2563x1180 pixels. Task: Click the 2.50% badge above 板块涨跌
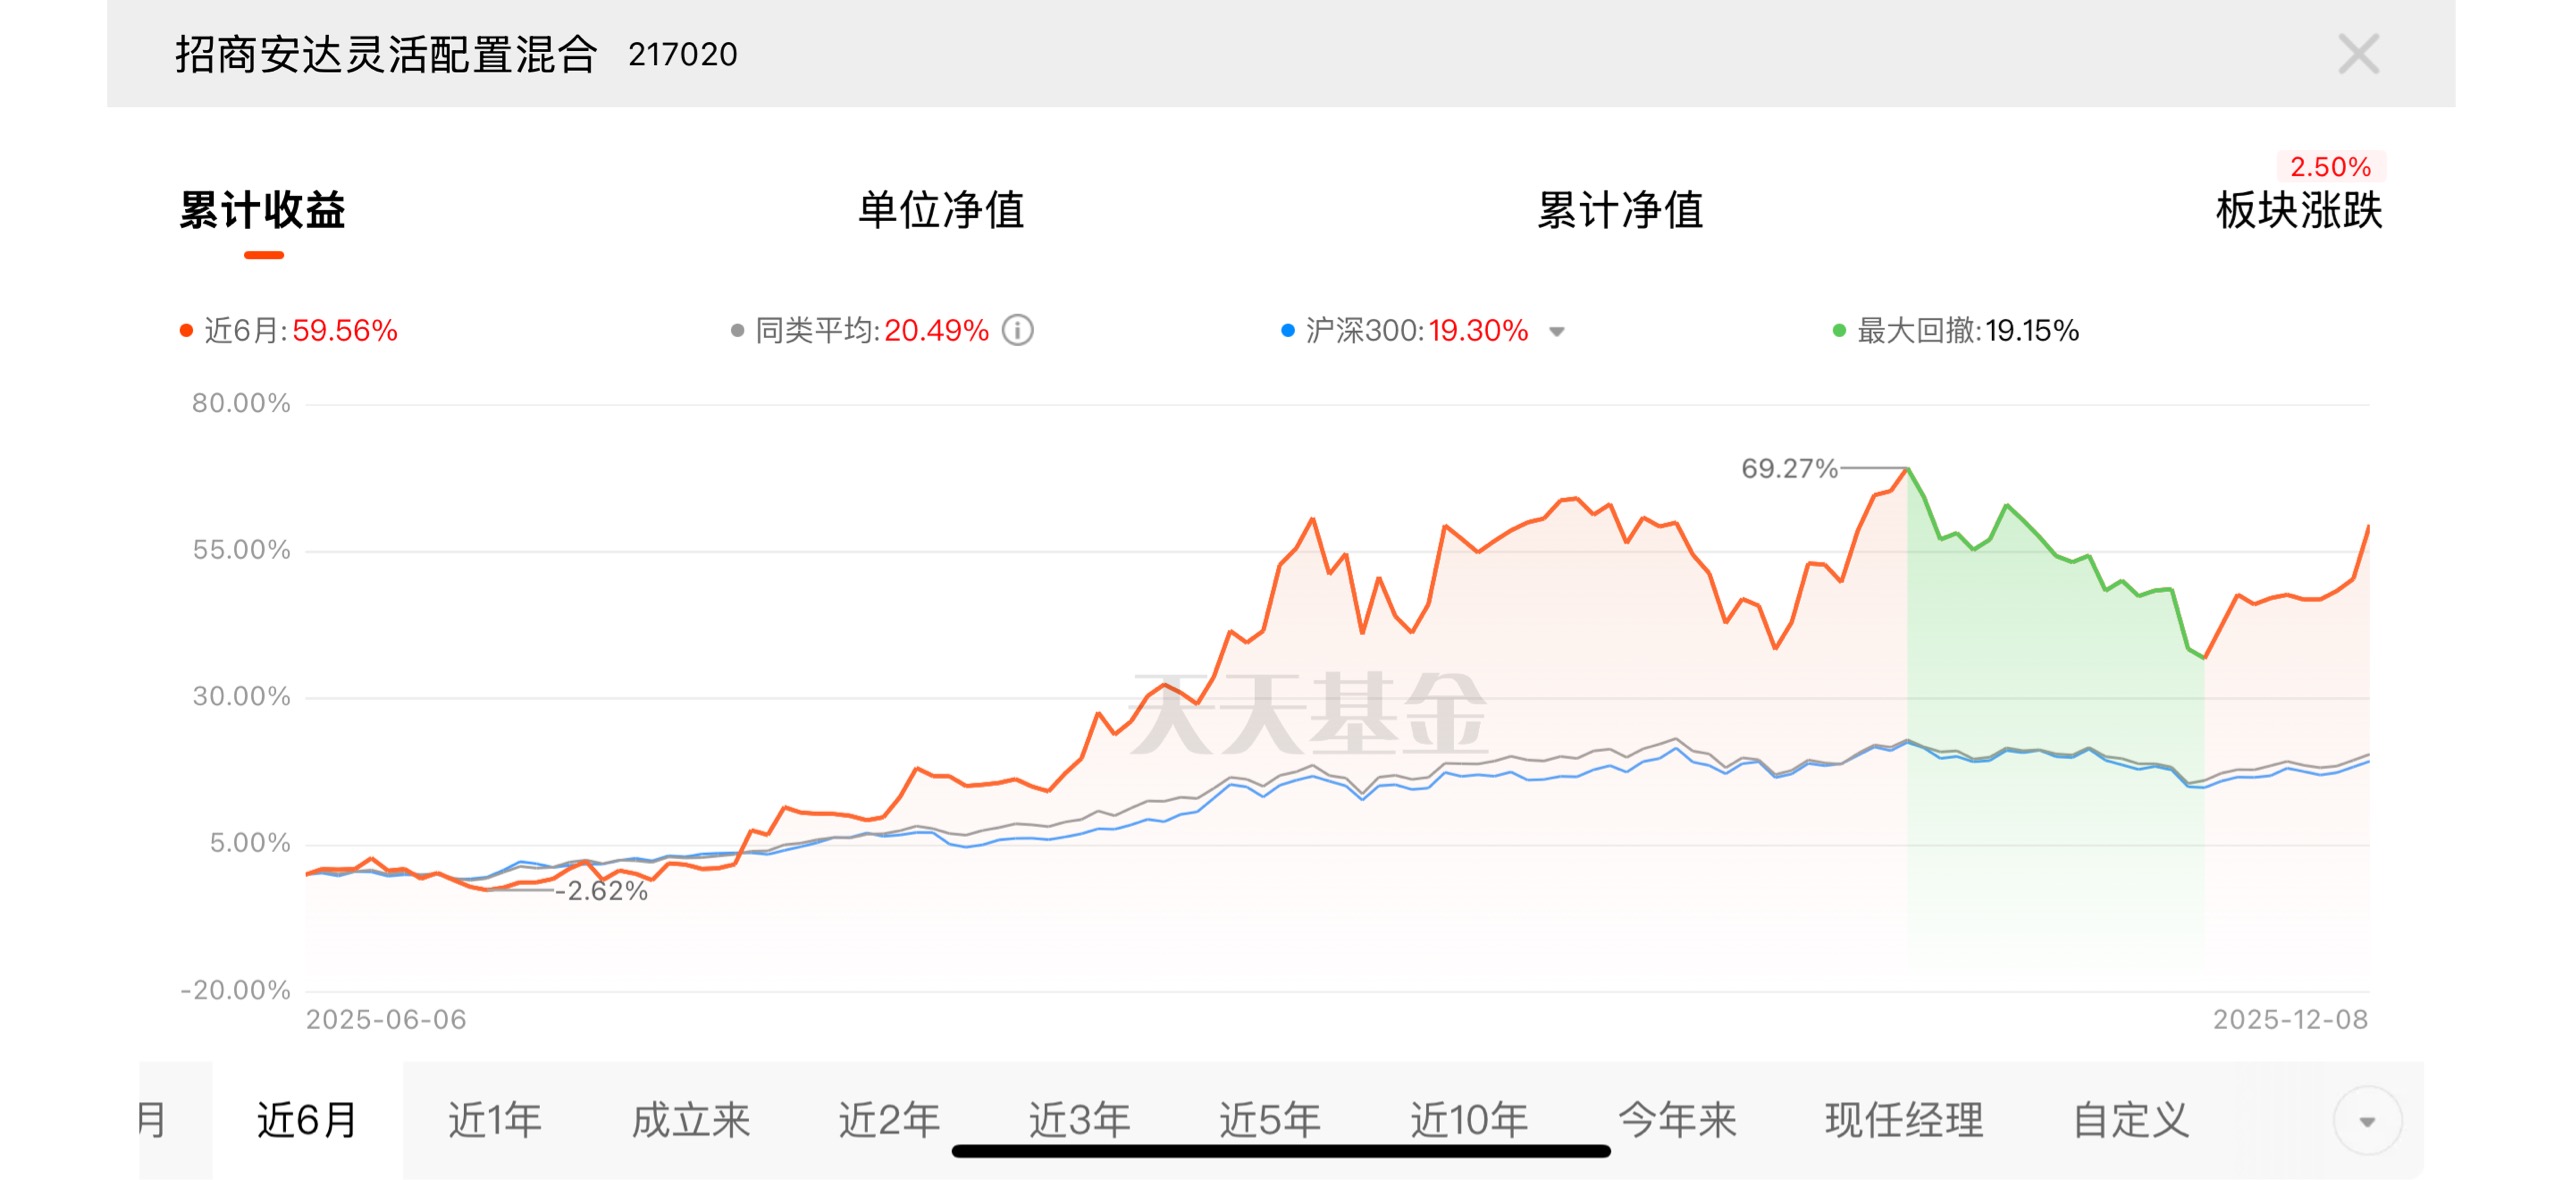[2329, 166]
